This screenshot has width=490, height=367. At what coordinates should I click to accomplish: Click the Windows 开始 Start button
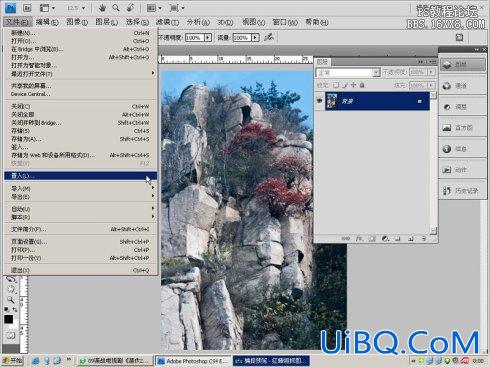click(13, 361)
